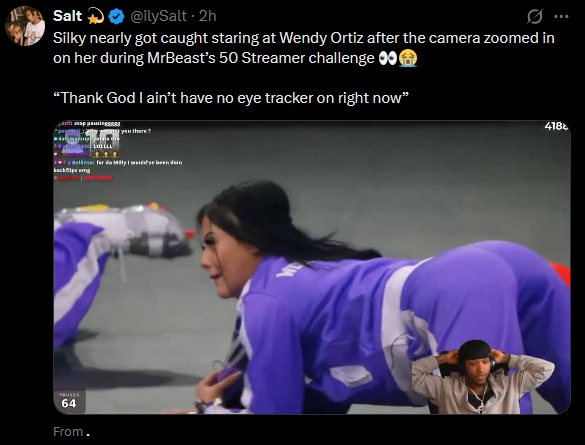The width and height of the screenshot is (585, 445).
Task: Click the display name Salt
Action: tap(68, 16)
